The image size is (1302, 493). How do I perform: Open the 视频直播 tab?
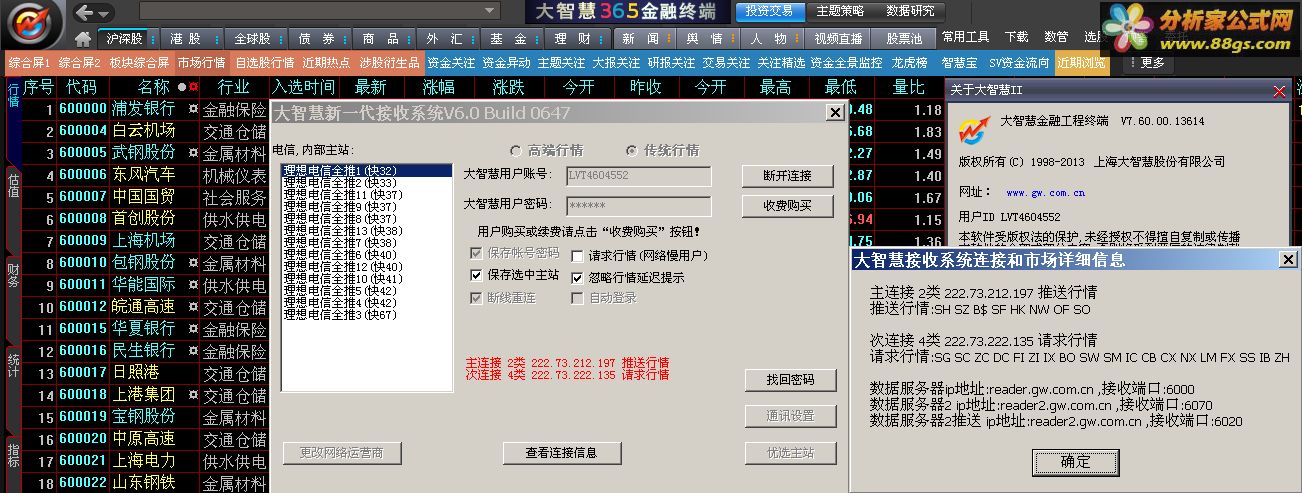tap(838, 38)
